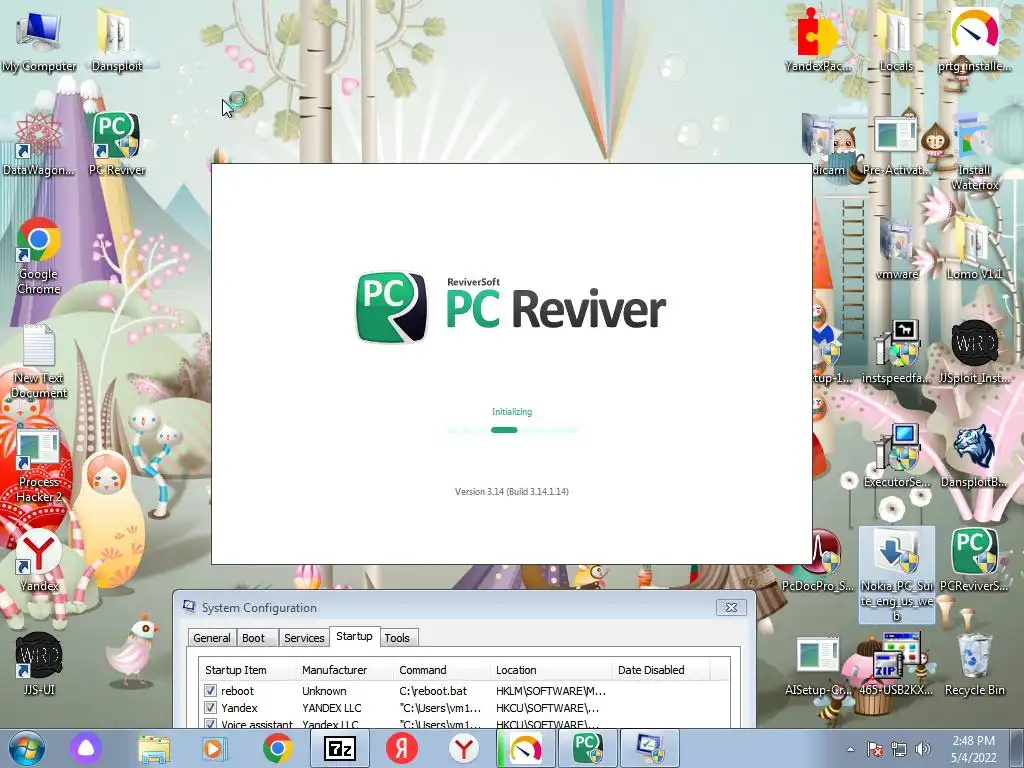Switch to System Configuration taskbar item

650,748
